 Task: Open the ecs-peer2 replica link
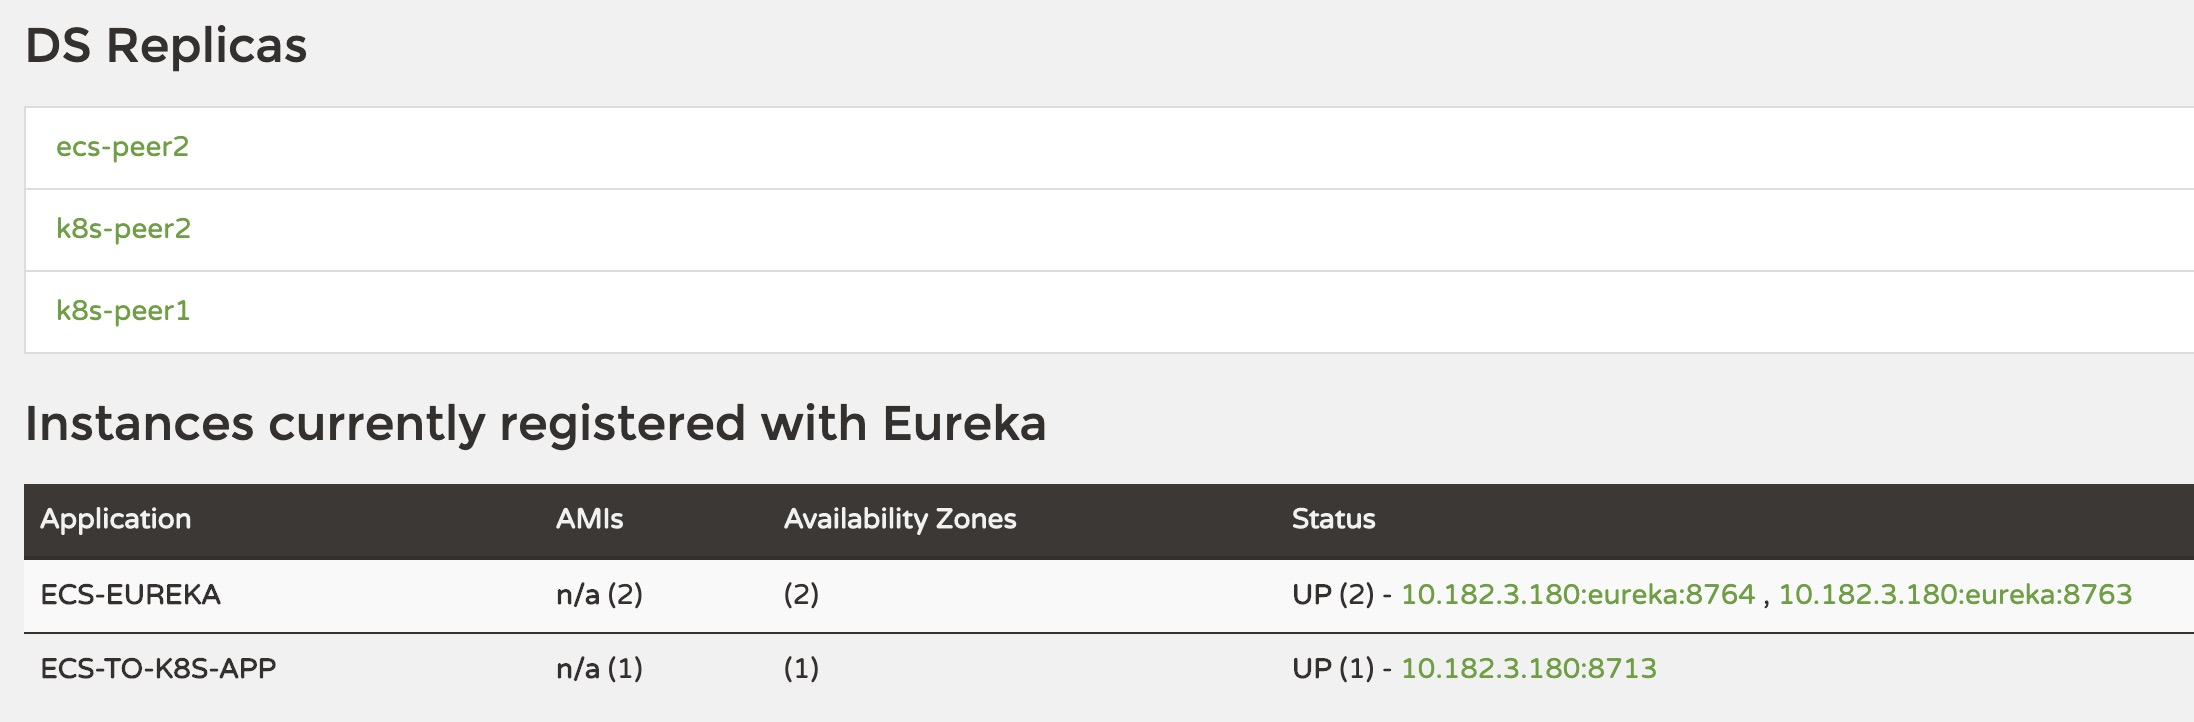122,147
